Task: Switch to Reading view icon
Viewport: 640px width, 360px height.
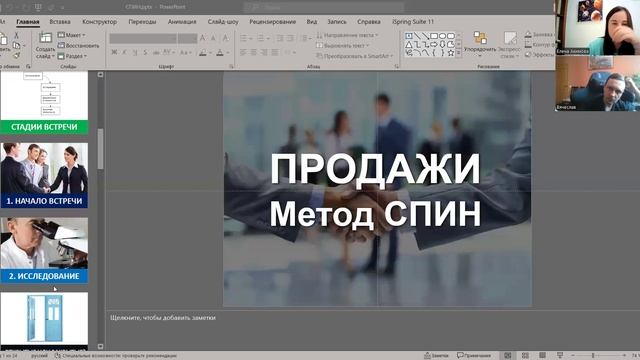Action: [542, 356]
